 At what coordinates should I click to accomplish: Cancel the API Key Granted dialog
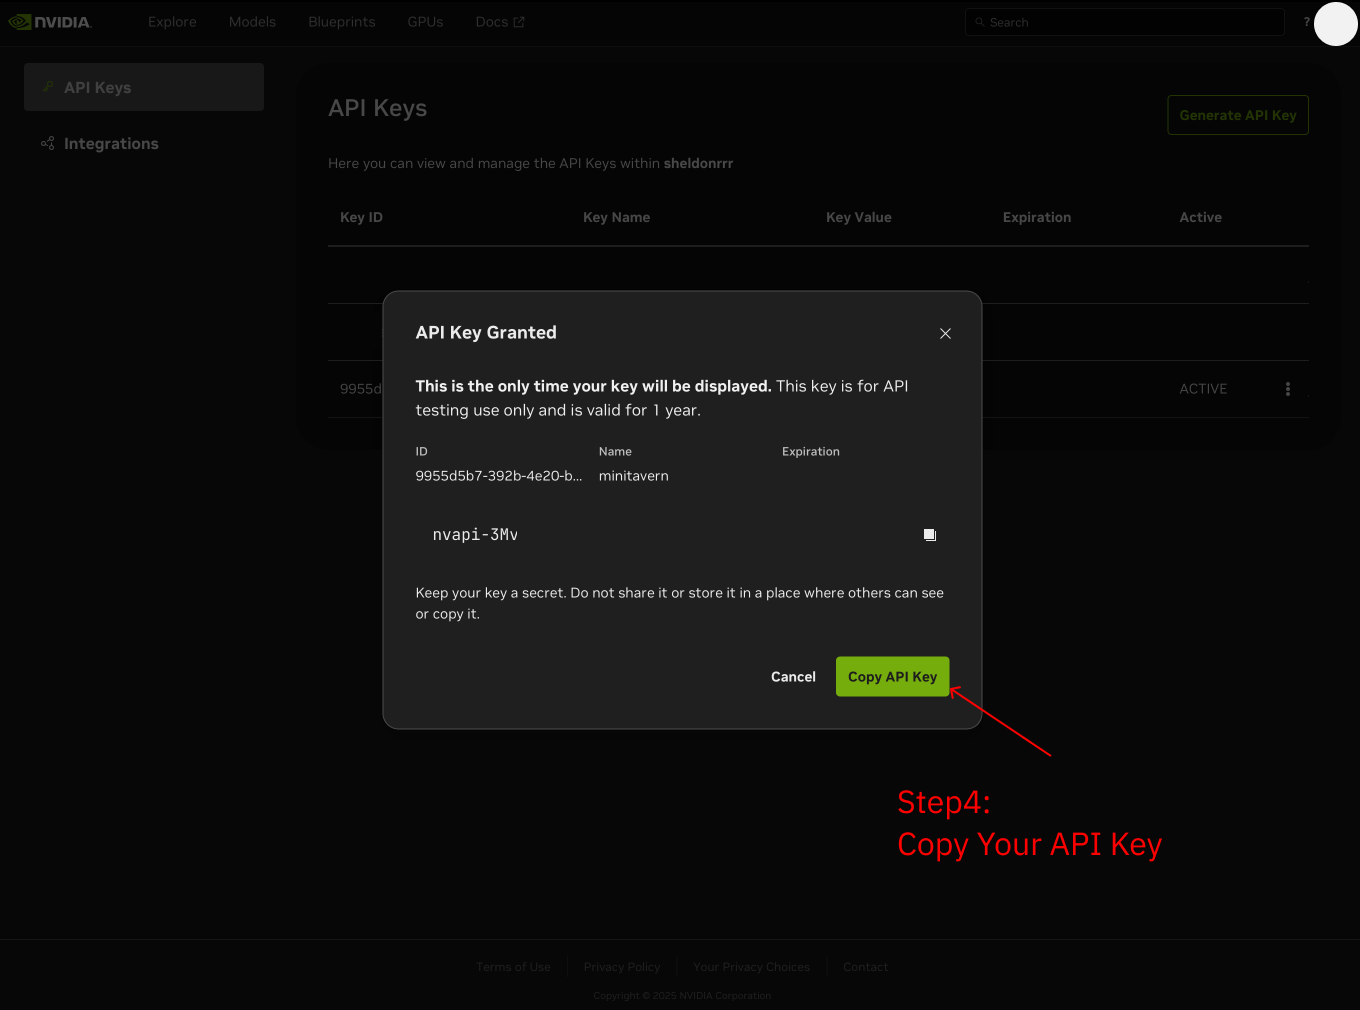click(x=793, y=676)
